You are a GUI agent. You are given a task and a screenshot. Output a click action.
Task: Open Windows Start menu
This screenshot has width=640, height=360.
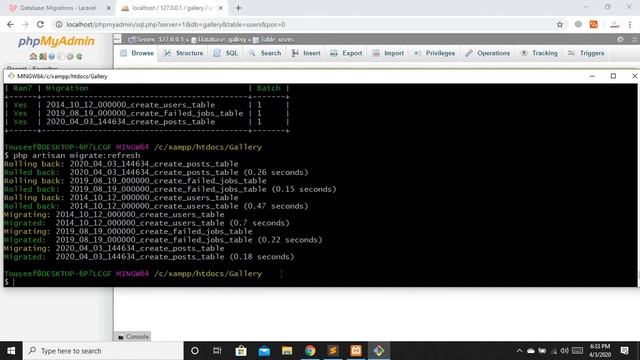[x=11, y=351]
